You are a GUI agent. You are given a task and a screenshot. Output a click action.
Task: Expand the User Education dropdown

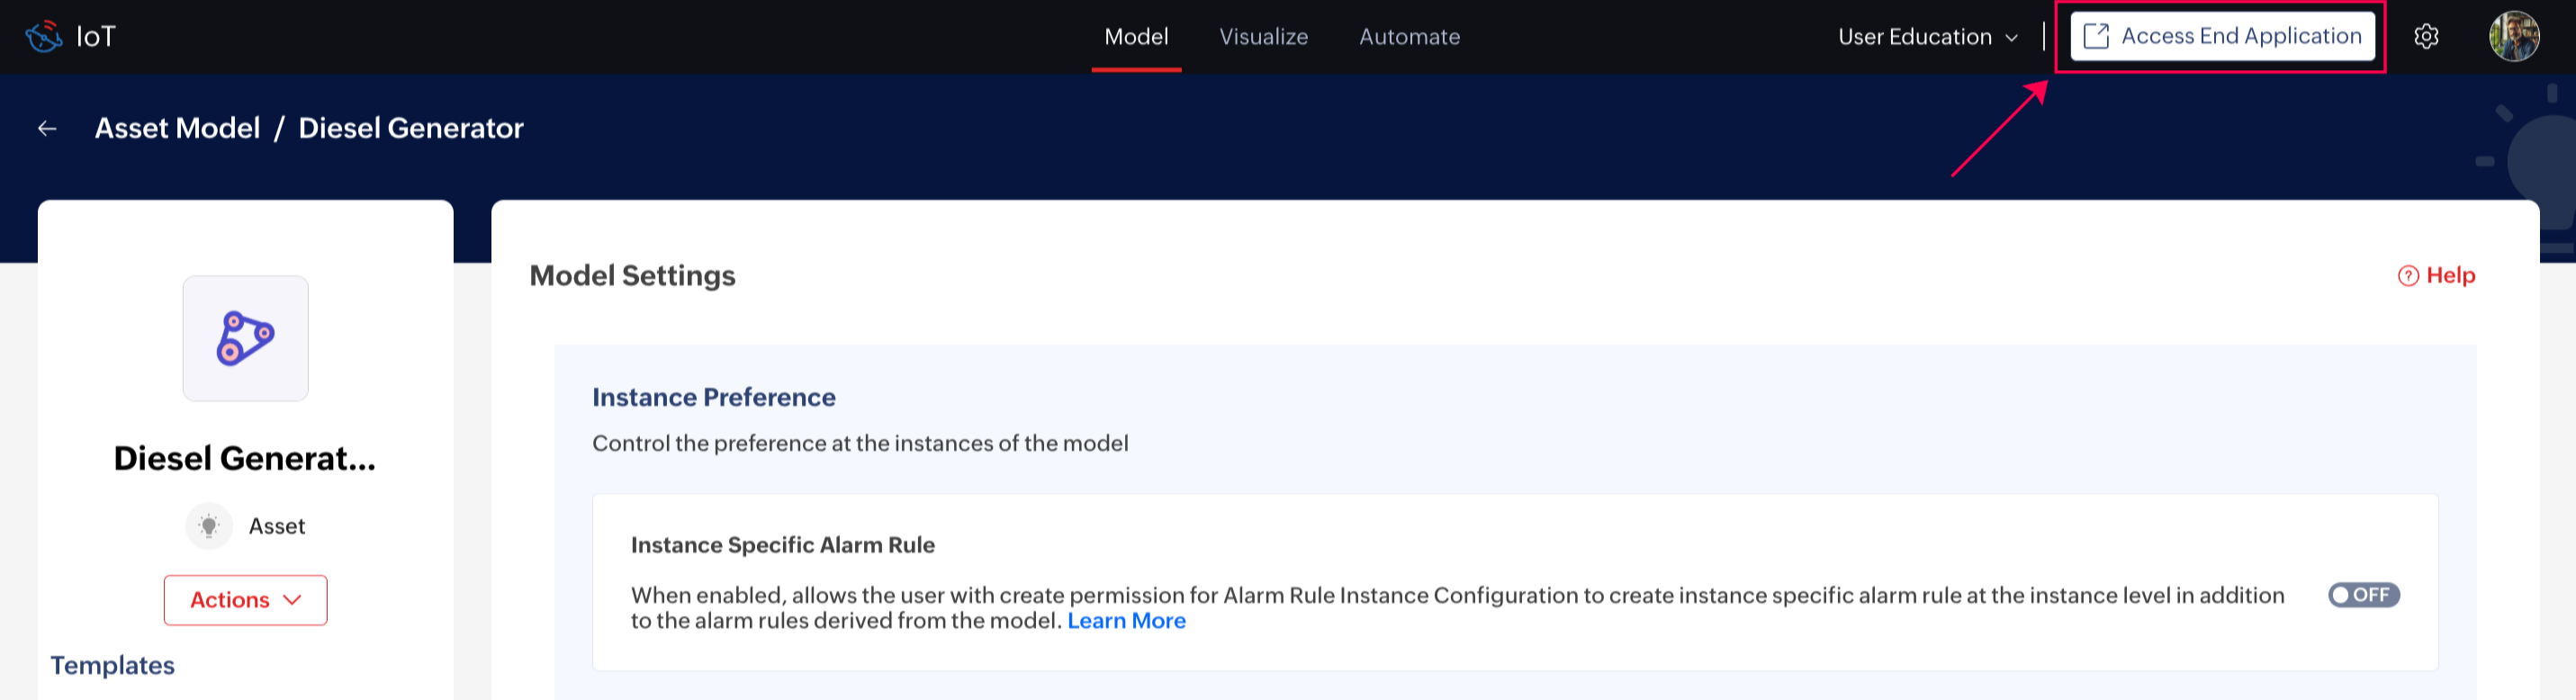coord(1927,37)
